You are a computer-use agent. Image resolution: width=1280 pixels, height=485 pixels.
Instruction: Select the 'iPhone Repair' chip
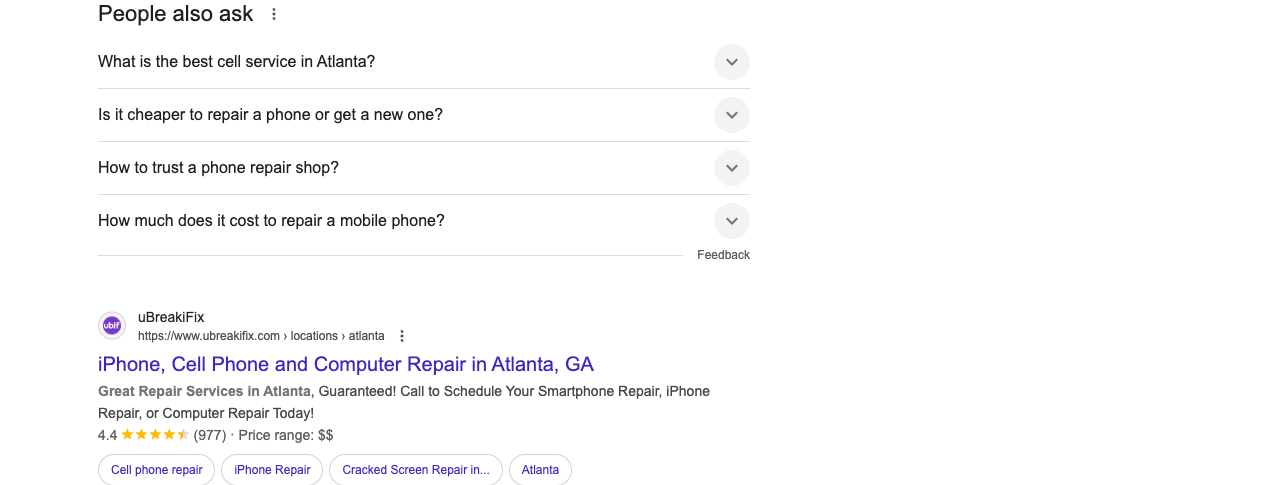click(272, 470)
